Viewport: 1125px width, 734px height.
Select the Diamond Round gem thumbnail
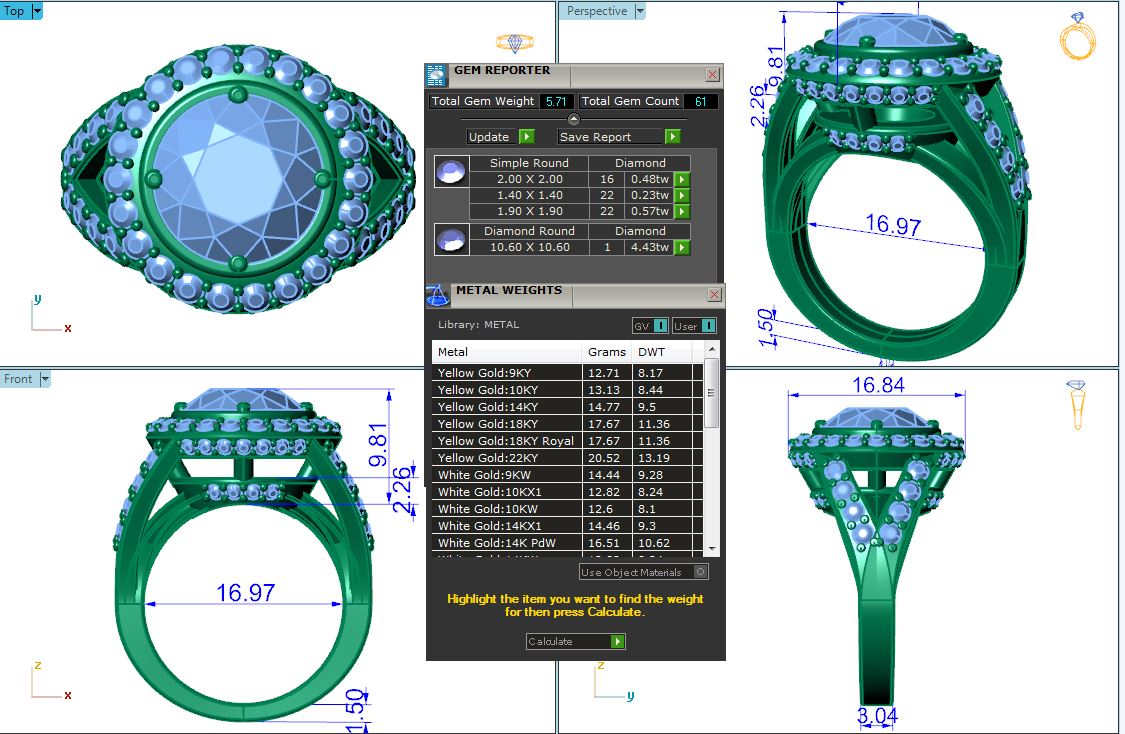(451, 240)
